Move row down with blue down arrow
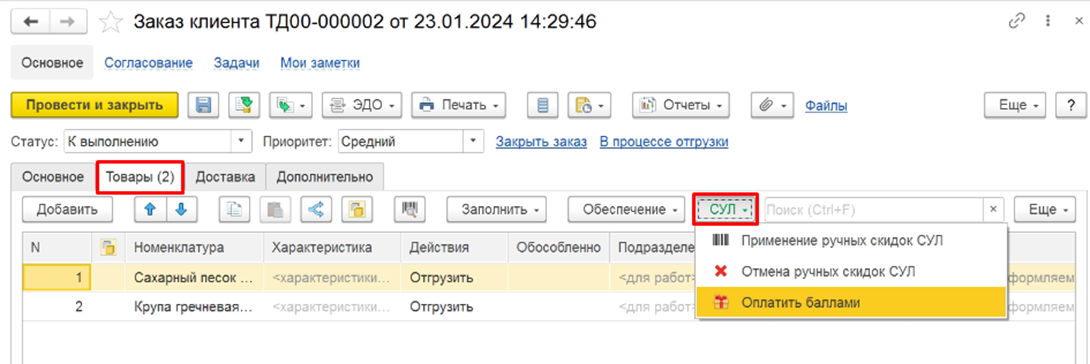The image size is (1090, 364). (x=181, y=209)
